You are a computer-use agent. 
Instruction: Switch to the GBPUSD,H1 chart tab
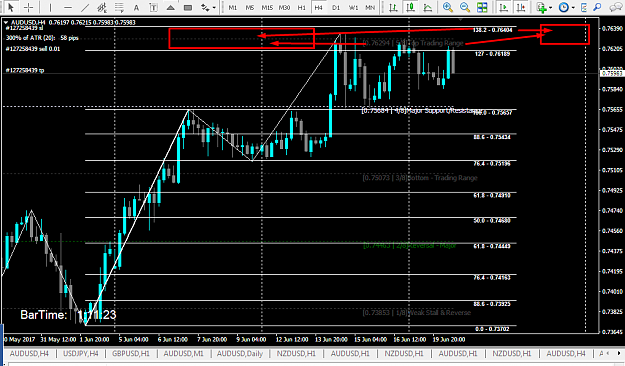(131, 354)
